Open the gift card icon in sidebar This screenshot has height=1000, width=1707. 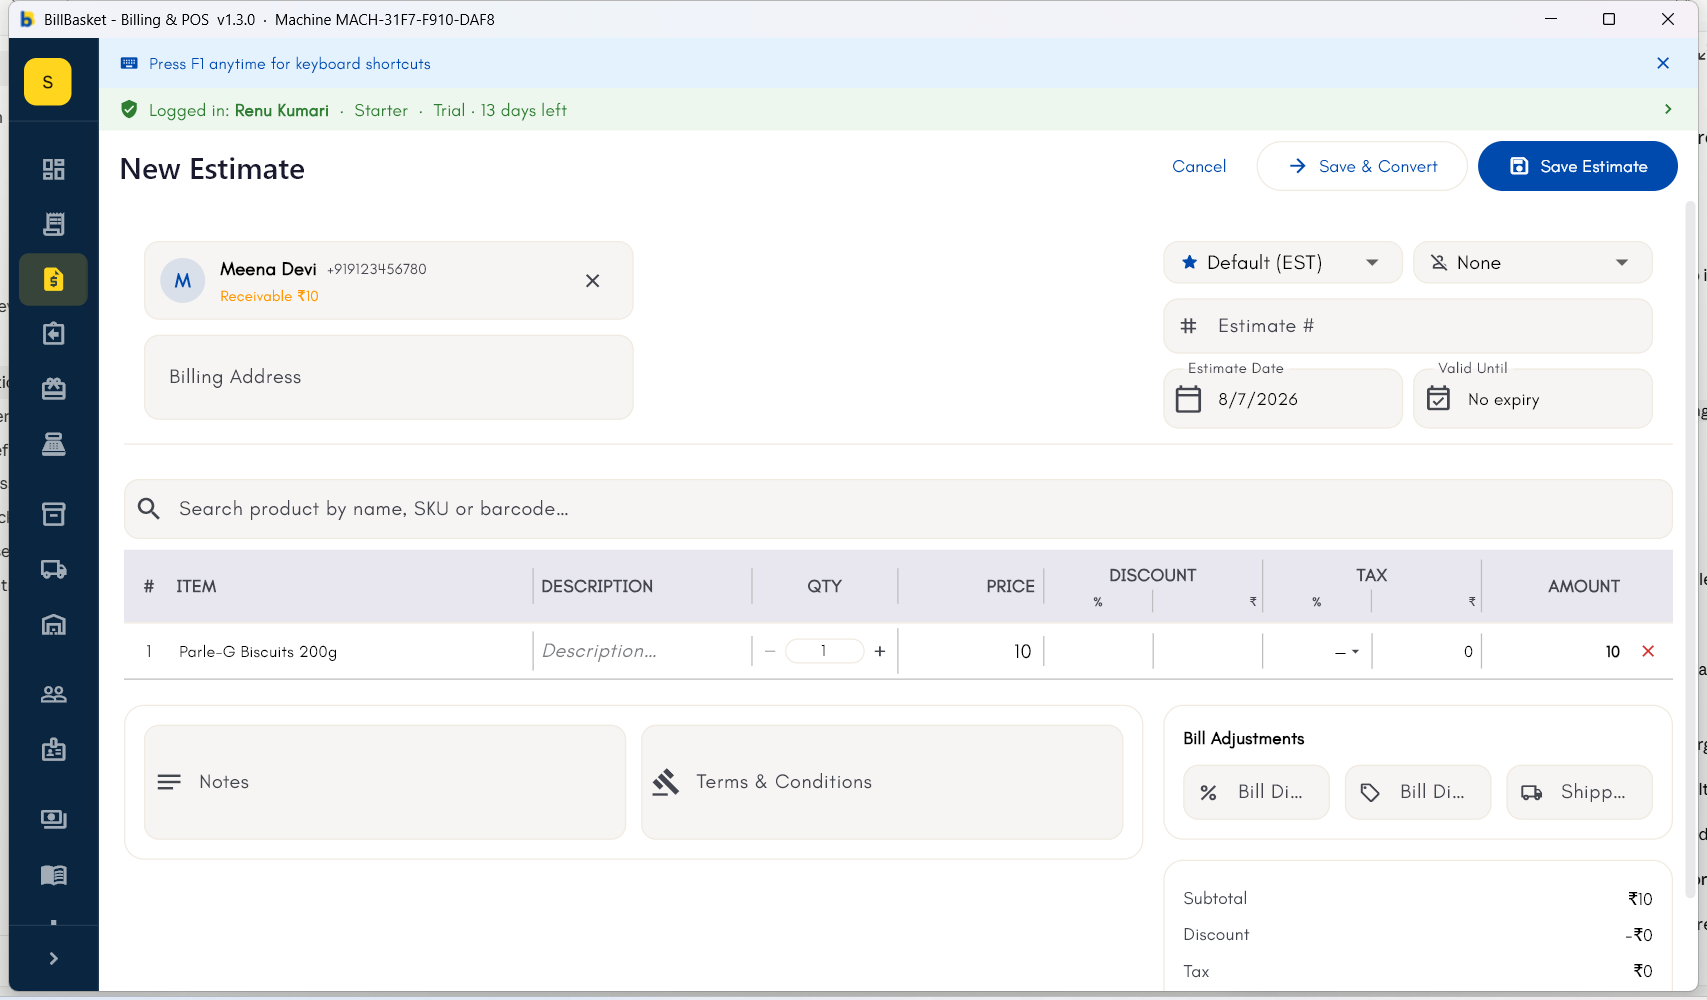53,388
